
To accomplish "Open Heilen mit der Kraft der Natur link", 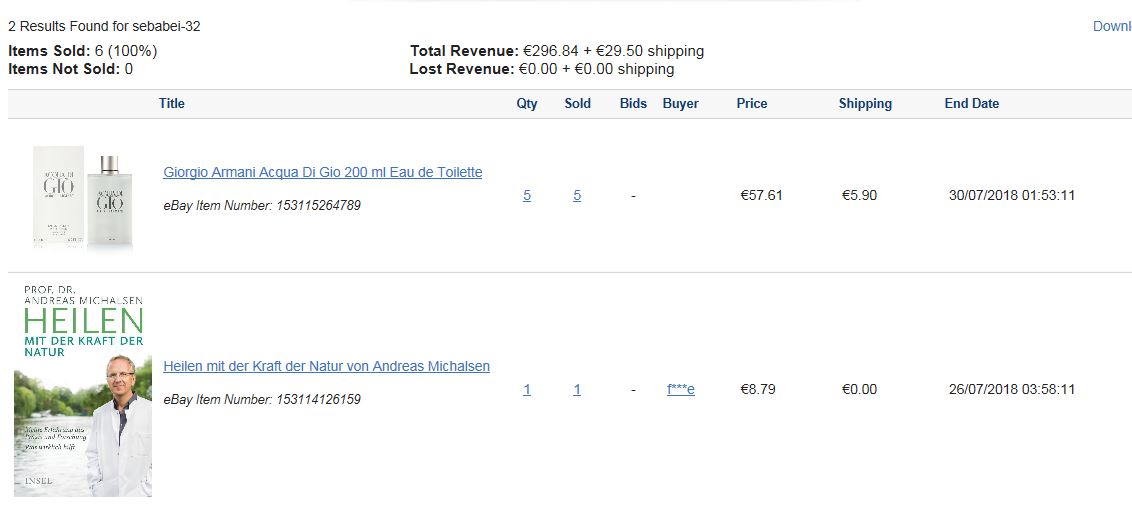I will click(326, 366).
